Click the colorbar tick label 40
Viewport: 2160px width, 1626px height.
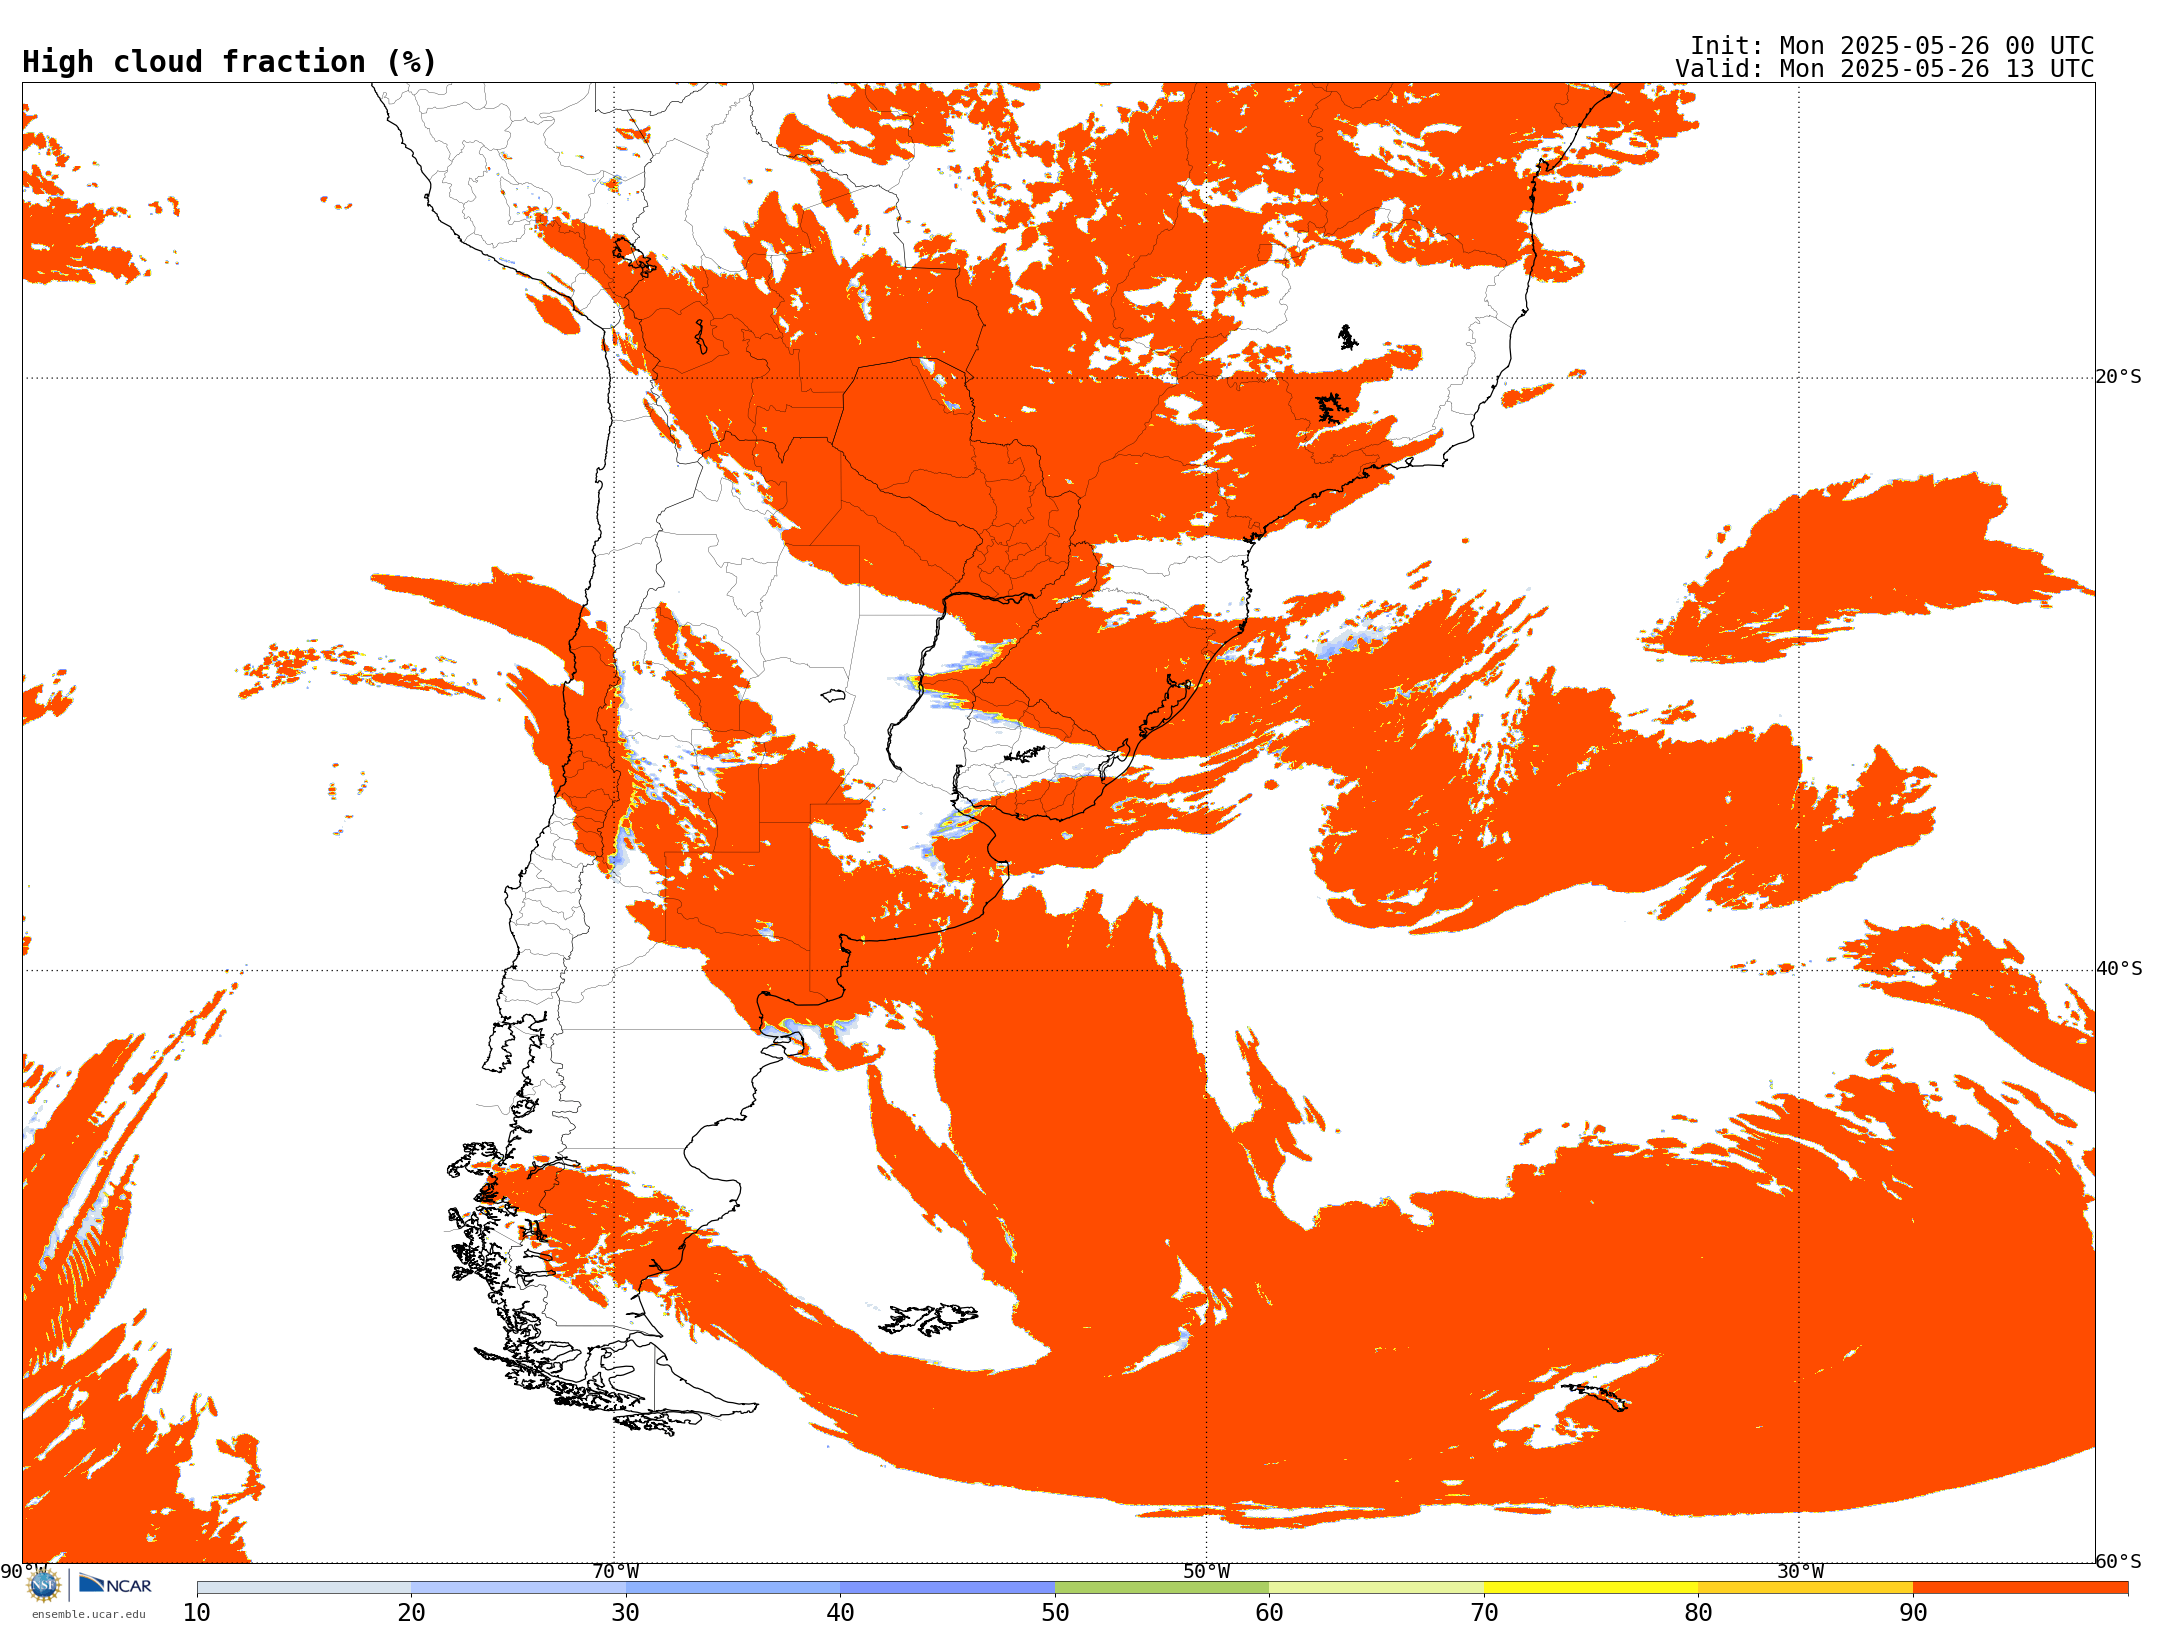coord(840,1613)
